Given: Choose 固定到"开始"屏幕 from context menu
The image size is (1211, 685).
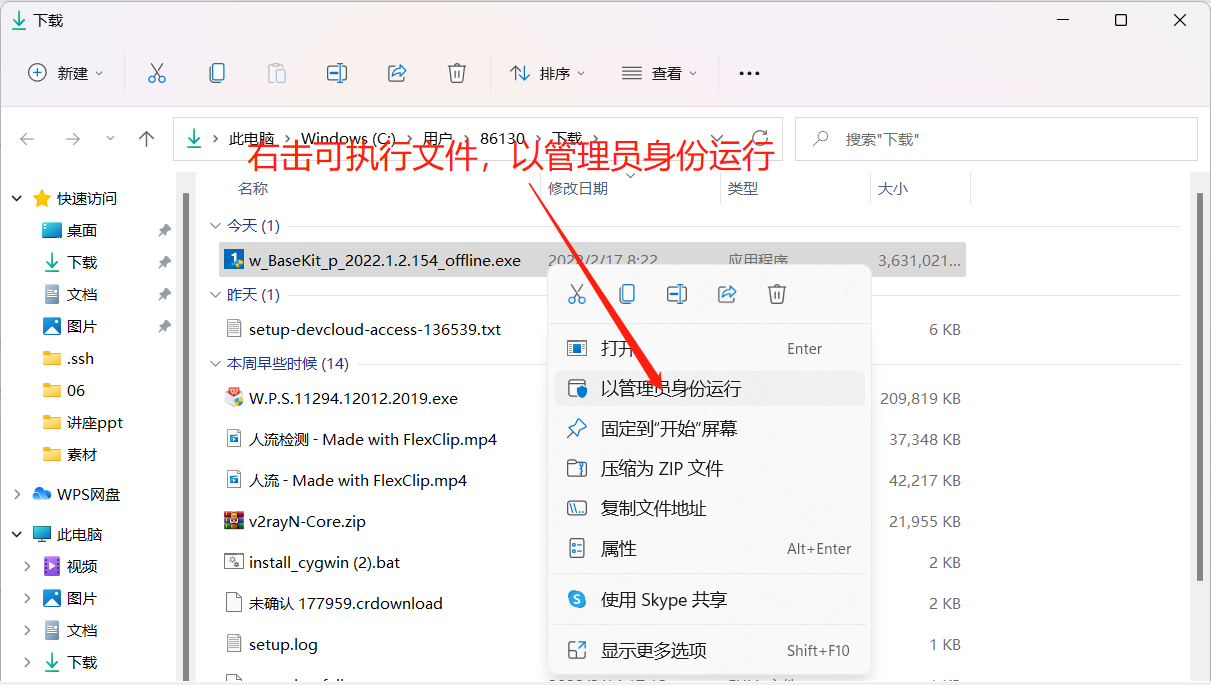Looking at the screenshot, I should 709,428.
